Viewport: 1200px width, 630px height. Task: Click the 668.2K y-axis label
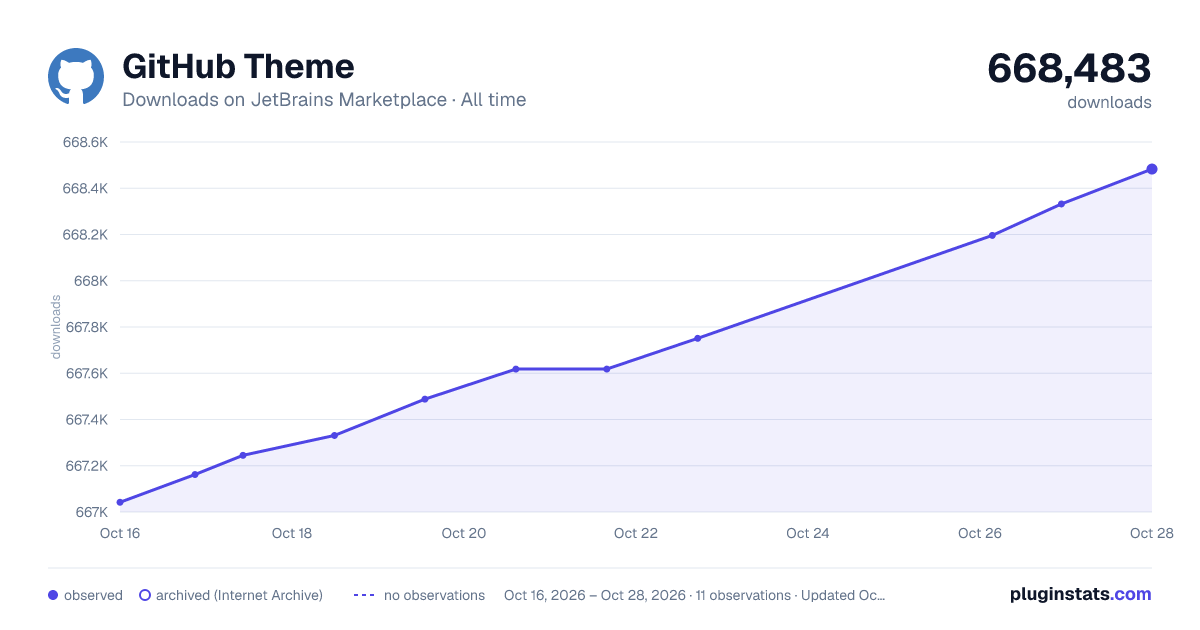pos(85,235)
